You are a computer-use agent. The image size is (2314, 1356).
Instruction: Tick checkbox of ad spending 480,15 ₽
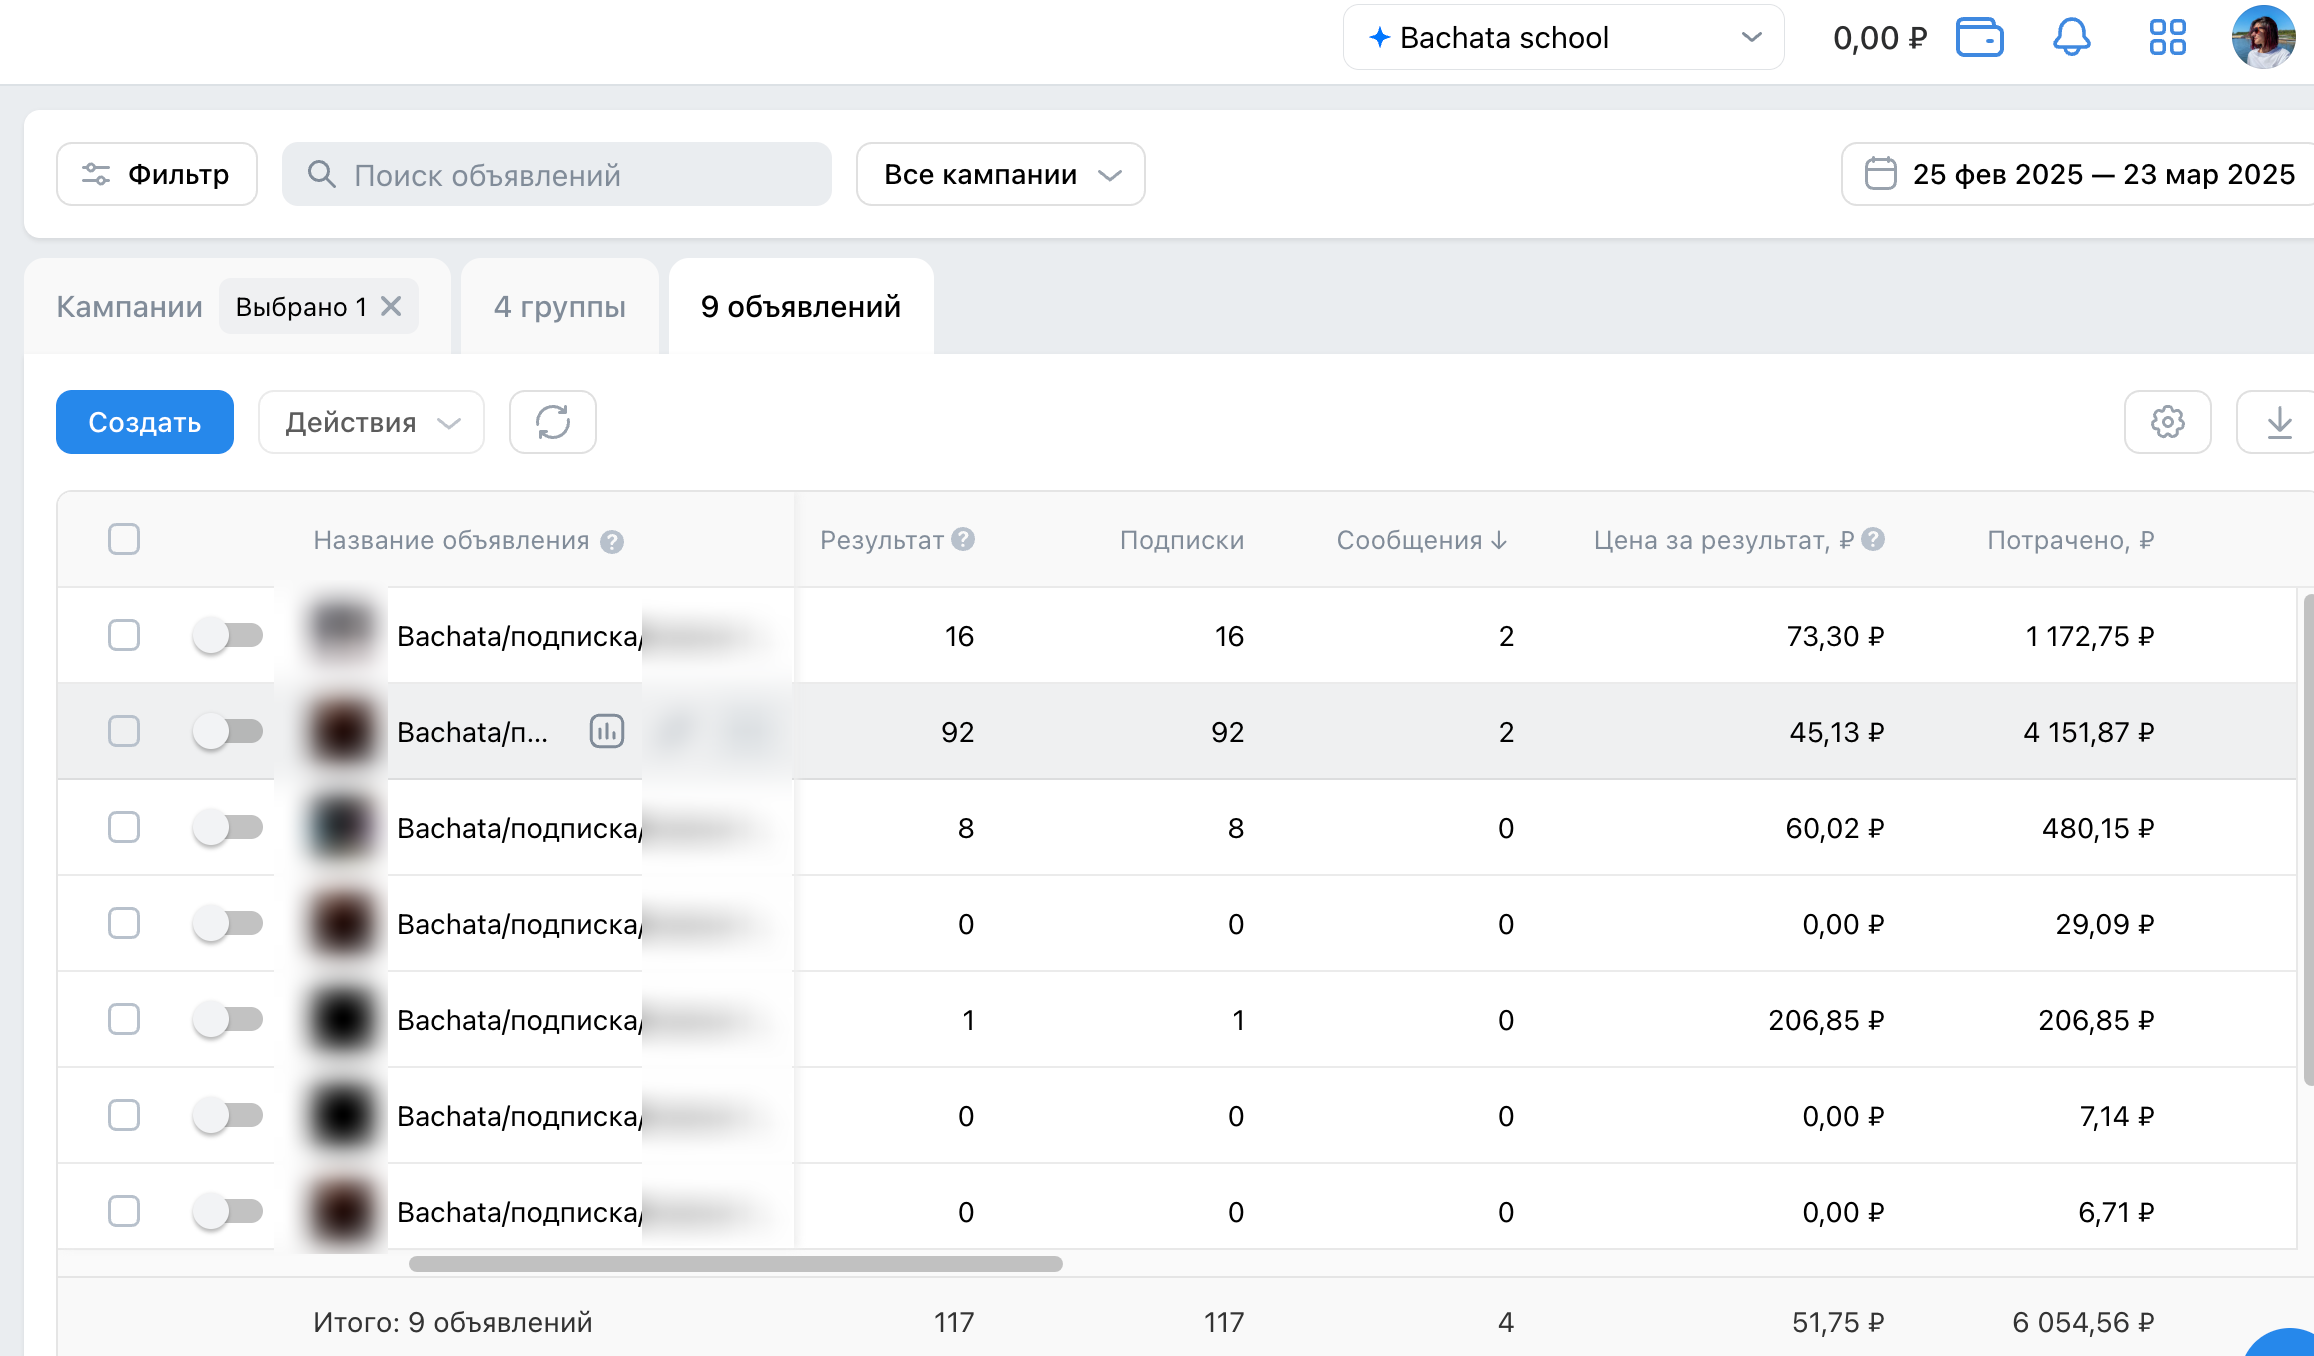[124, 827]
